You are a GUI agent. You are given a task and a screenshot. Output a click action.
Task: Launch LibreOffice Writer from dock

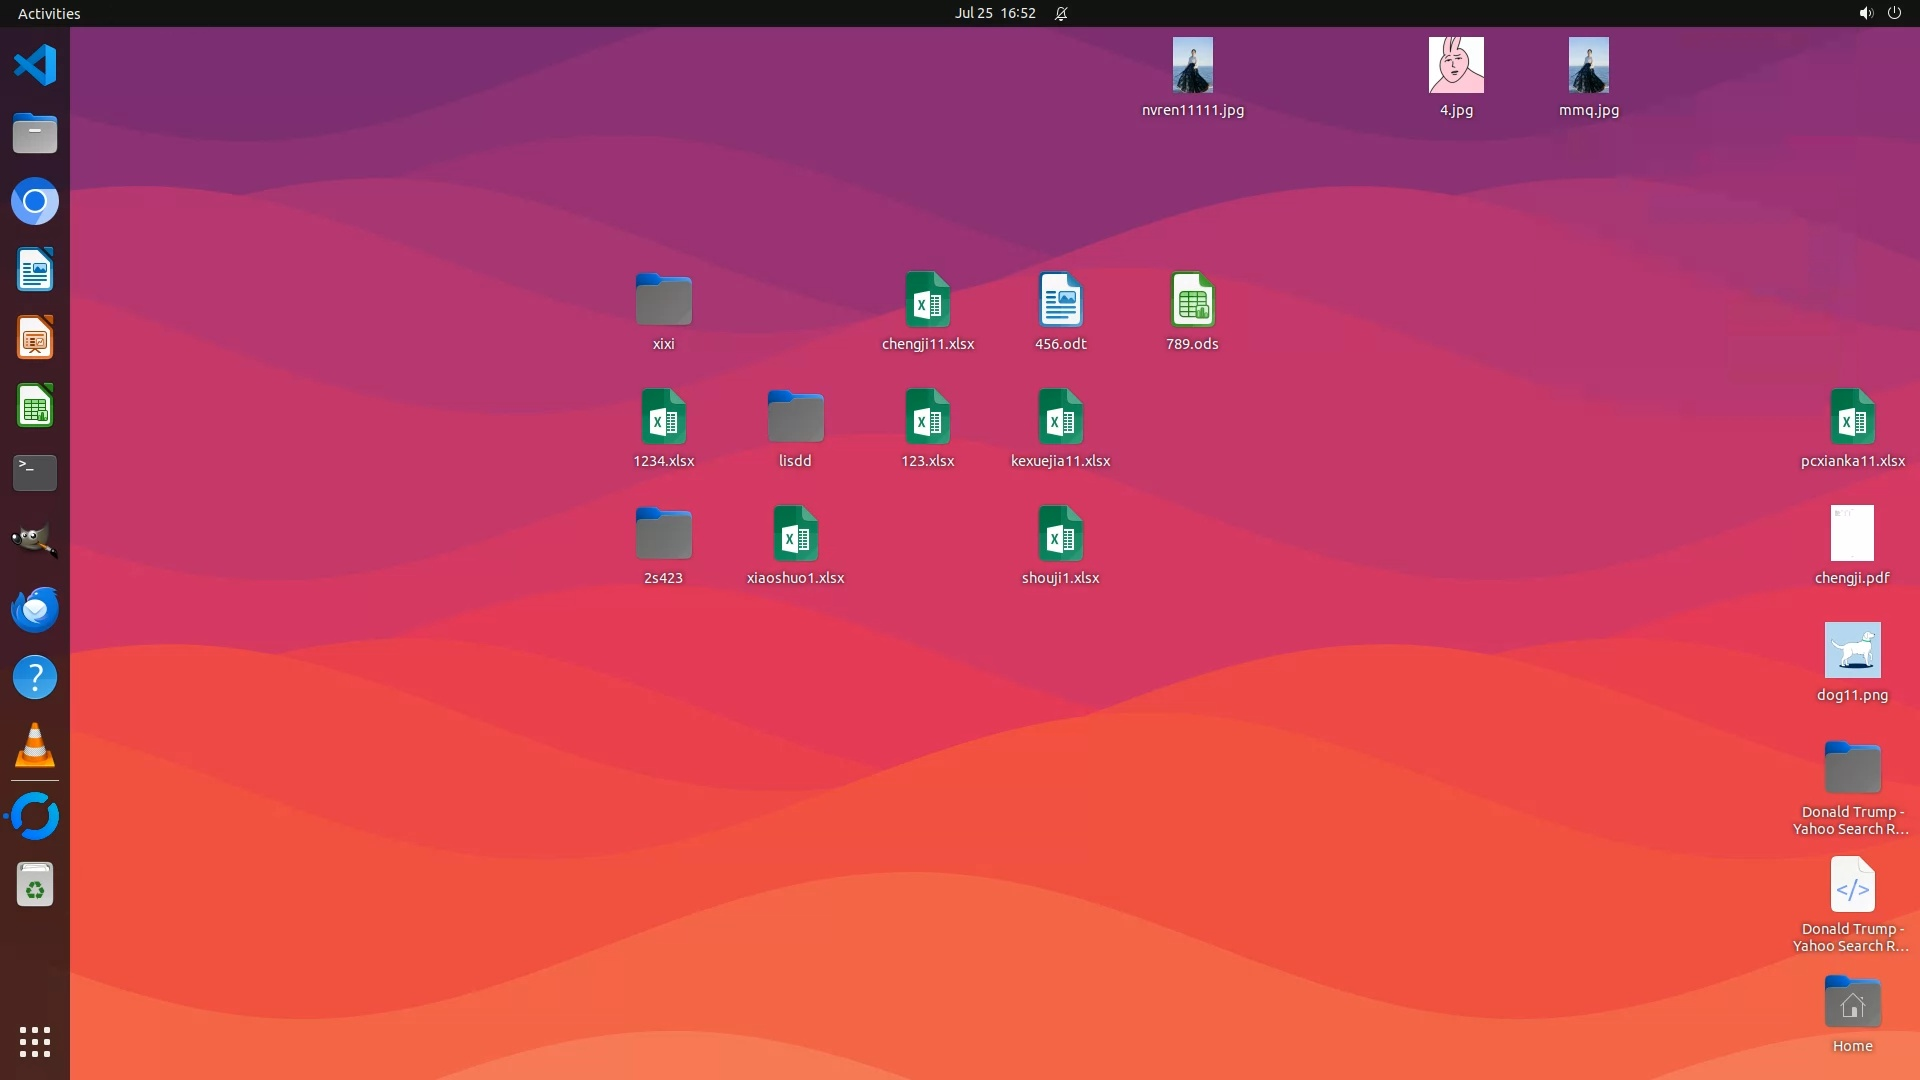coord(35,270)
